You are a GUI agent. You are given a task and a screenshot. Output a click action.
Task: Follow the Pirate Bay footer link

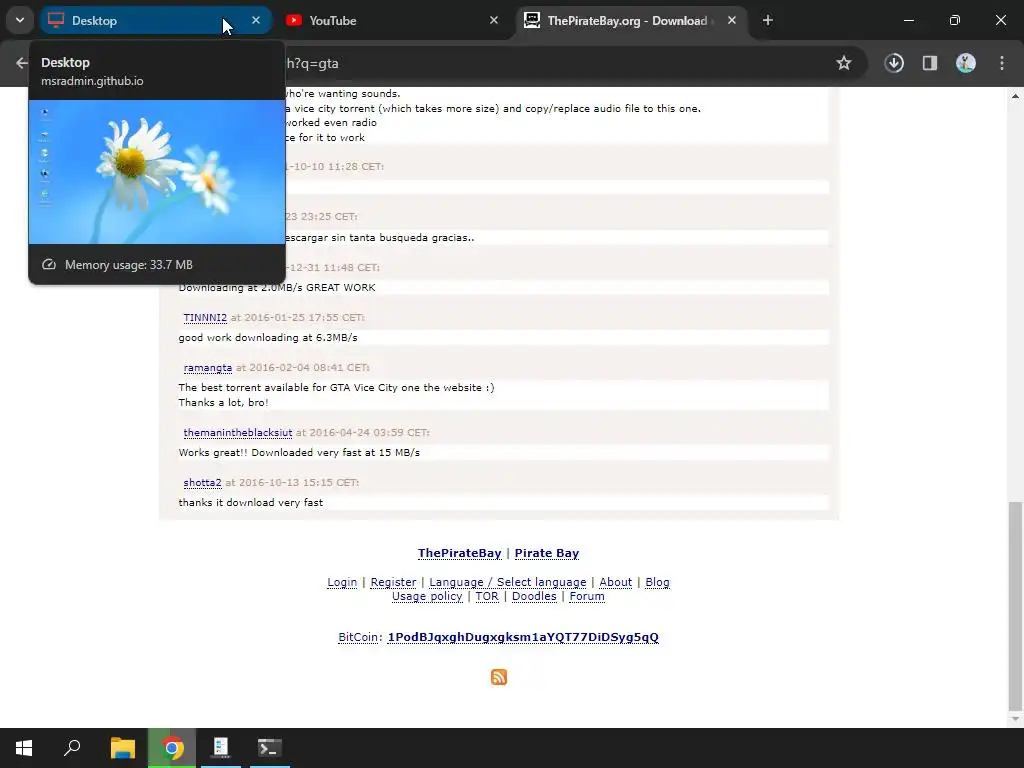(547, 553)
